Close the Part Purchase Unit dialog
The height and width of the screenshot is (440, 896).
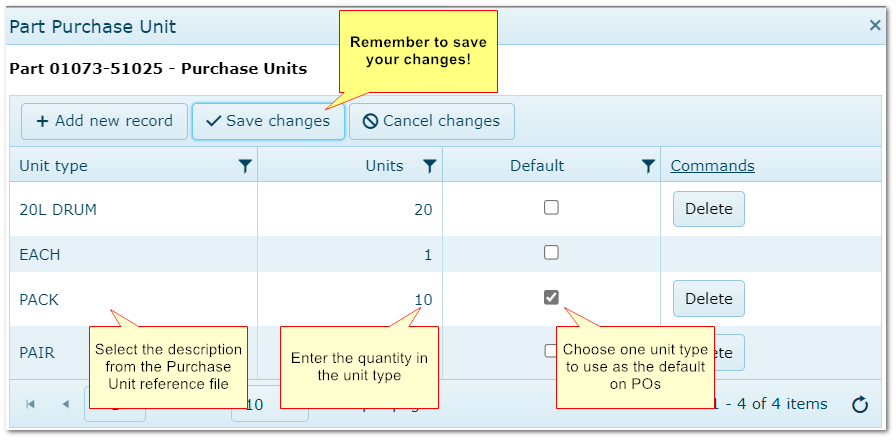tap(875, 26)
